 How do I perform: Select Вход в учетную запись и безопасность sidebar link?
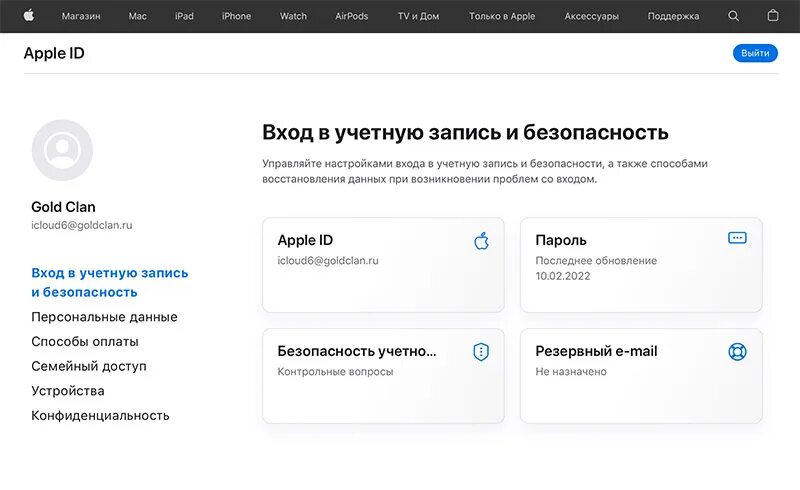(110, 282)
